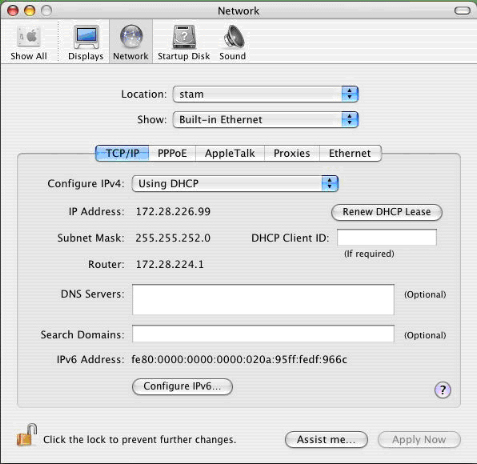Click the Configure IPv6 button
477x464 pixels.
point(182,386)
